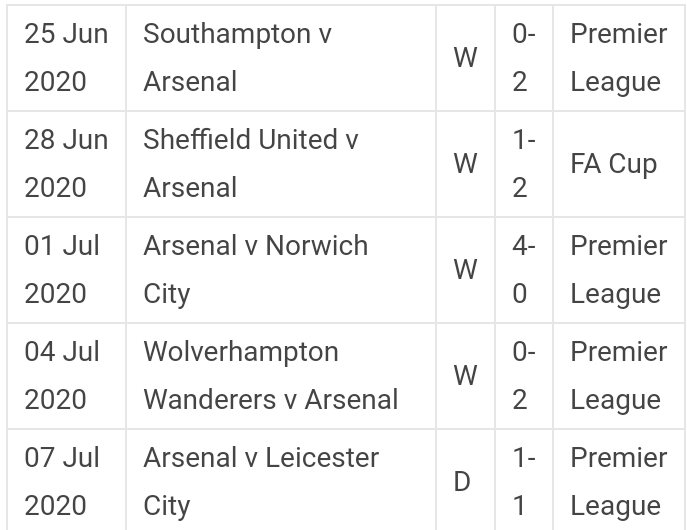The image size is (687, 530).
Task: Click the 01 Jul 2020 date cell
Action: tap(62, 270)
